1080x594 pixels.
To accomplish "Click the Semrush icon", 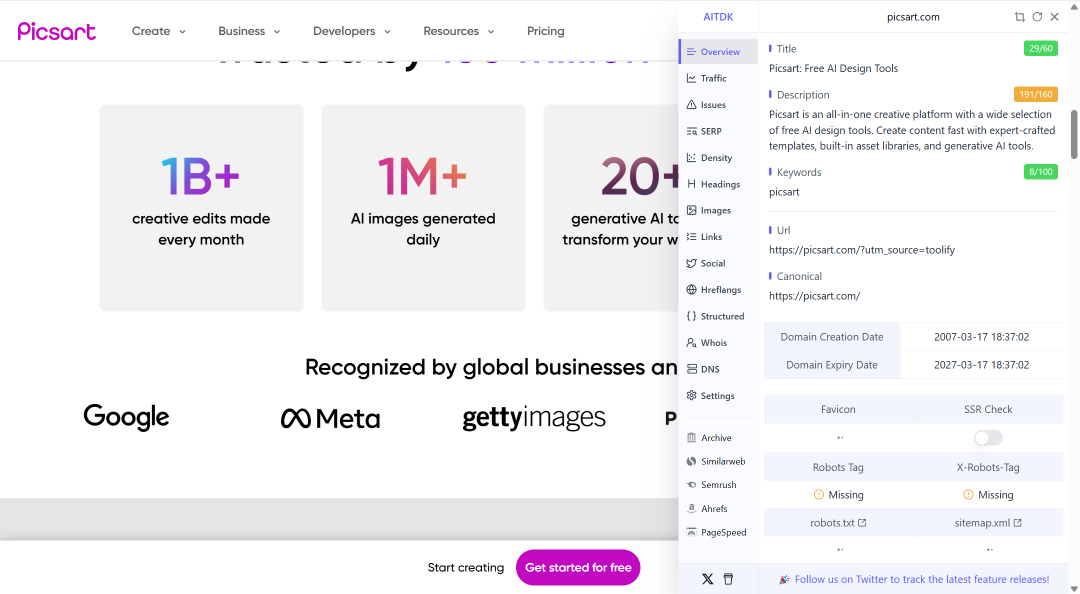I will coord(692,485).
